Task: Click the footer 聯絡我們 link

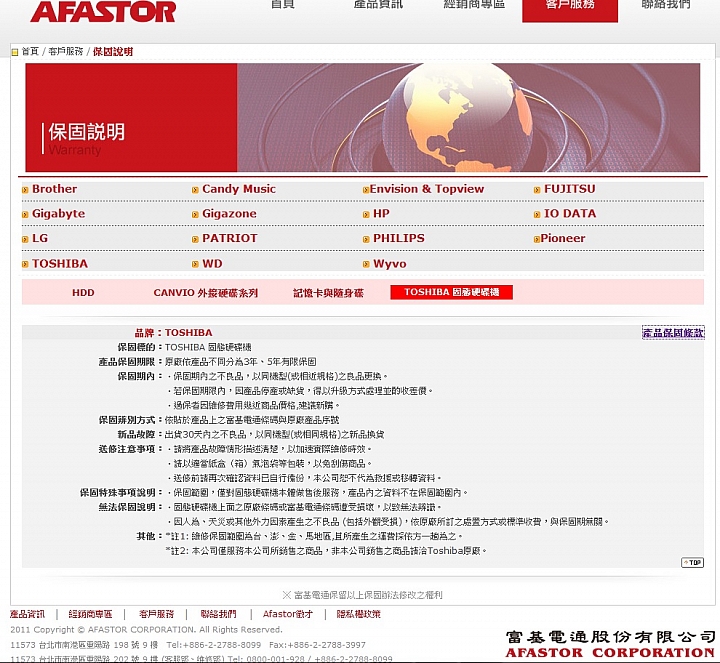Action: 219,614
